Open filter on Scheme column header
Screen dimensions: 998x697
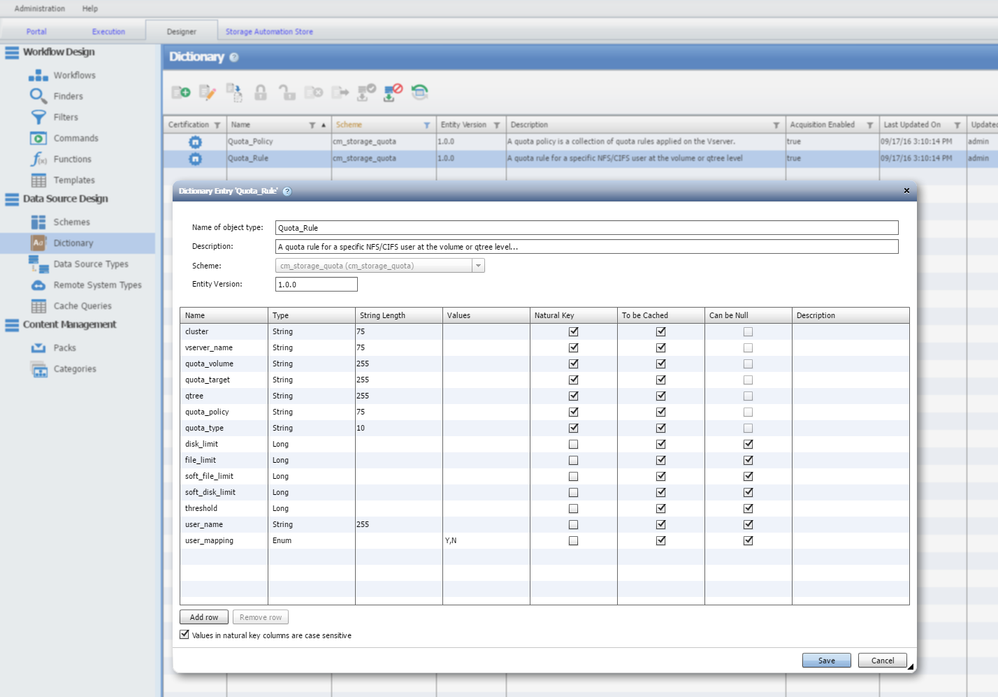pos(427,126)
